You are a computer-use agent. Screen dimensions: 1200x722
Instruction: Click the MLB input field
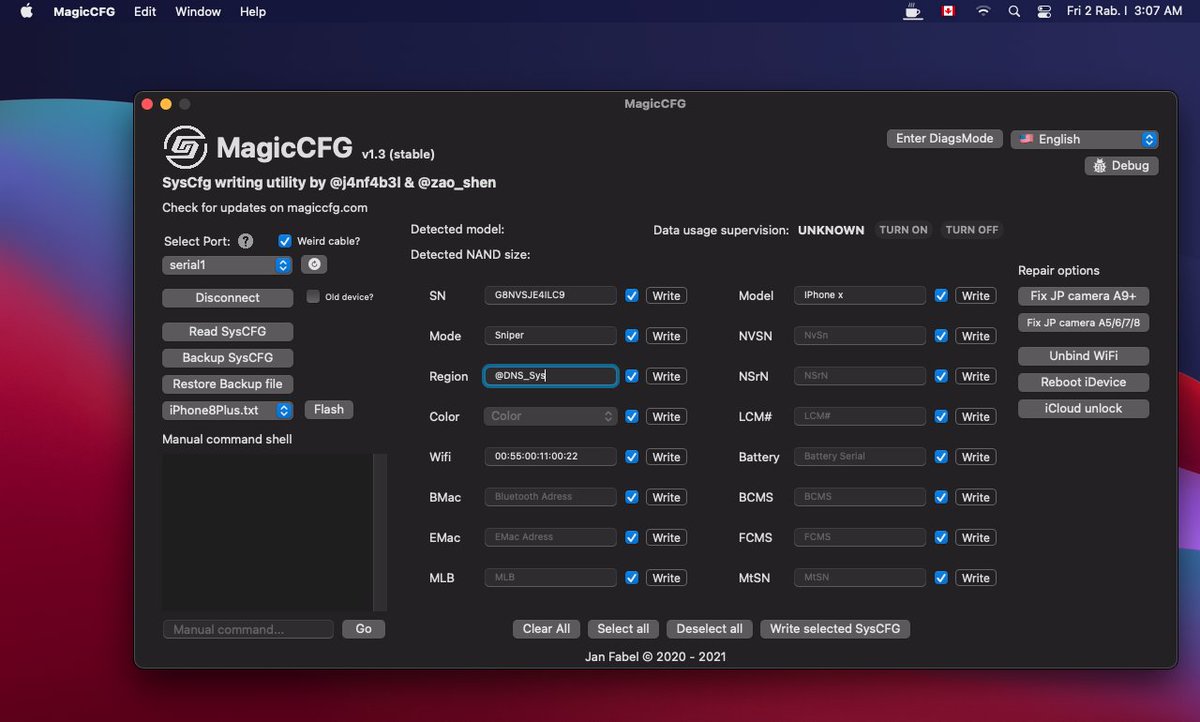coord(550,577)
